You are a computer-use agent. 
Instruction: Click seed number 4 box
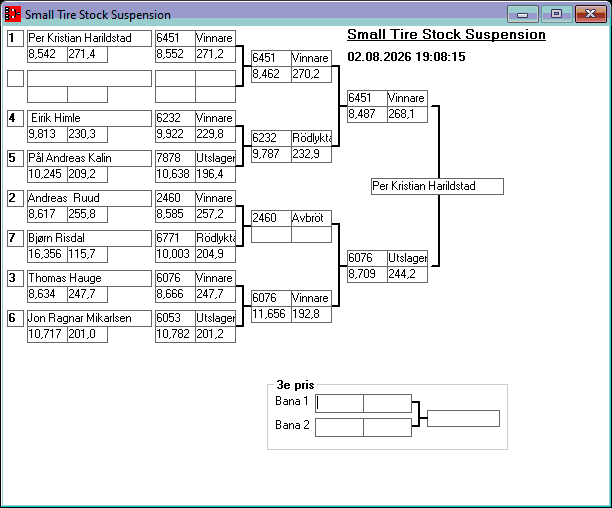[x=16, y=118]
